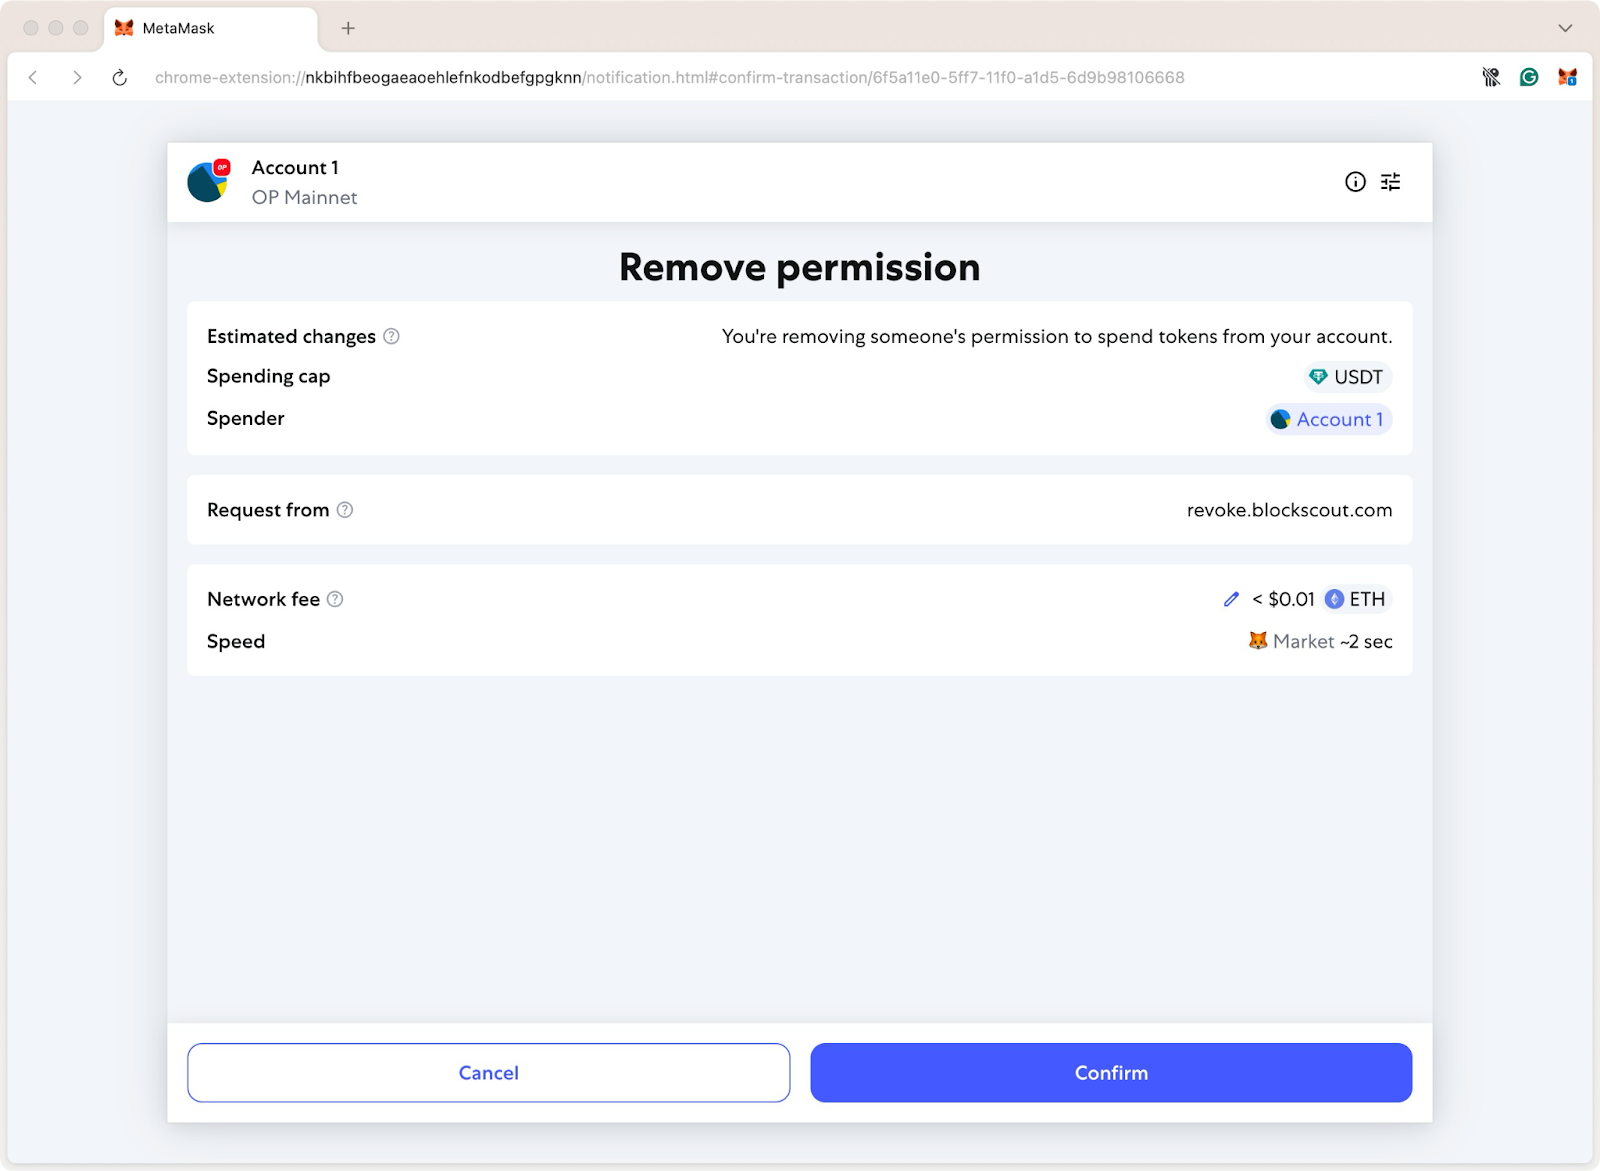Viewport: 1600px width, 1171px height.
Task: Click the 'Request from' label
Action: pos(268,510)
